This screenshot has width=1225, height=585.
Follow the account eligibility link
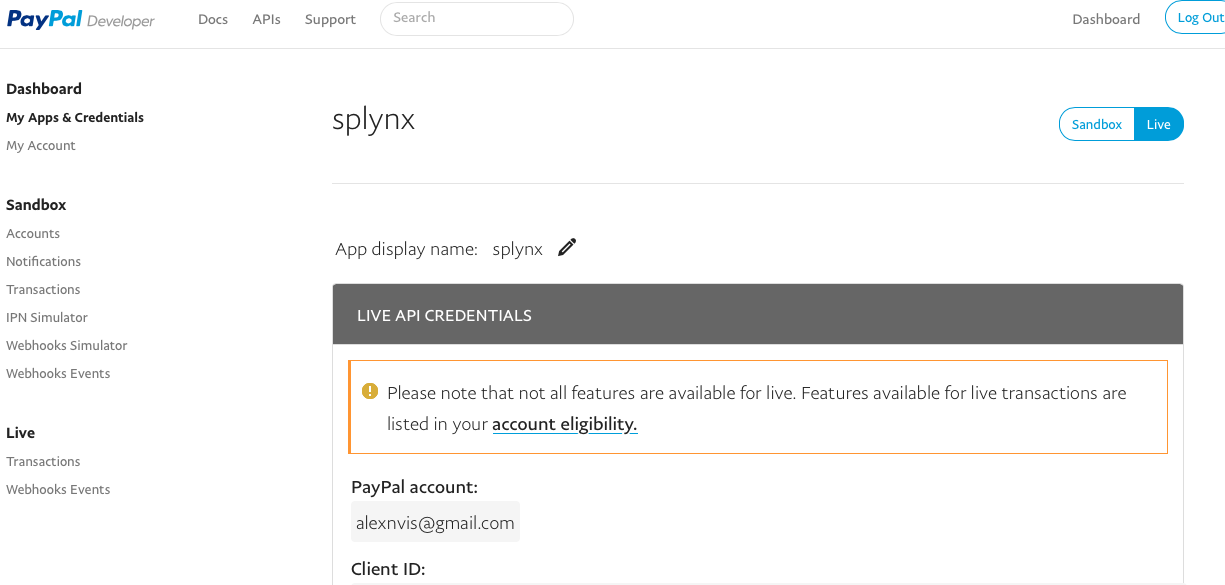[x=565, y=424]
